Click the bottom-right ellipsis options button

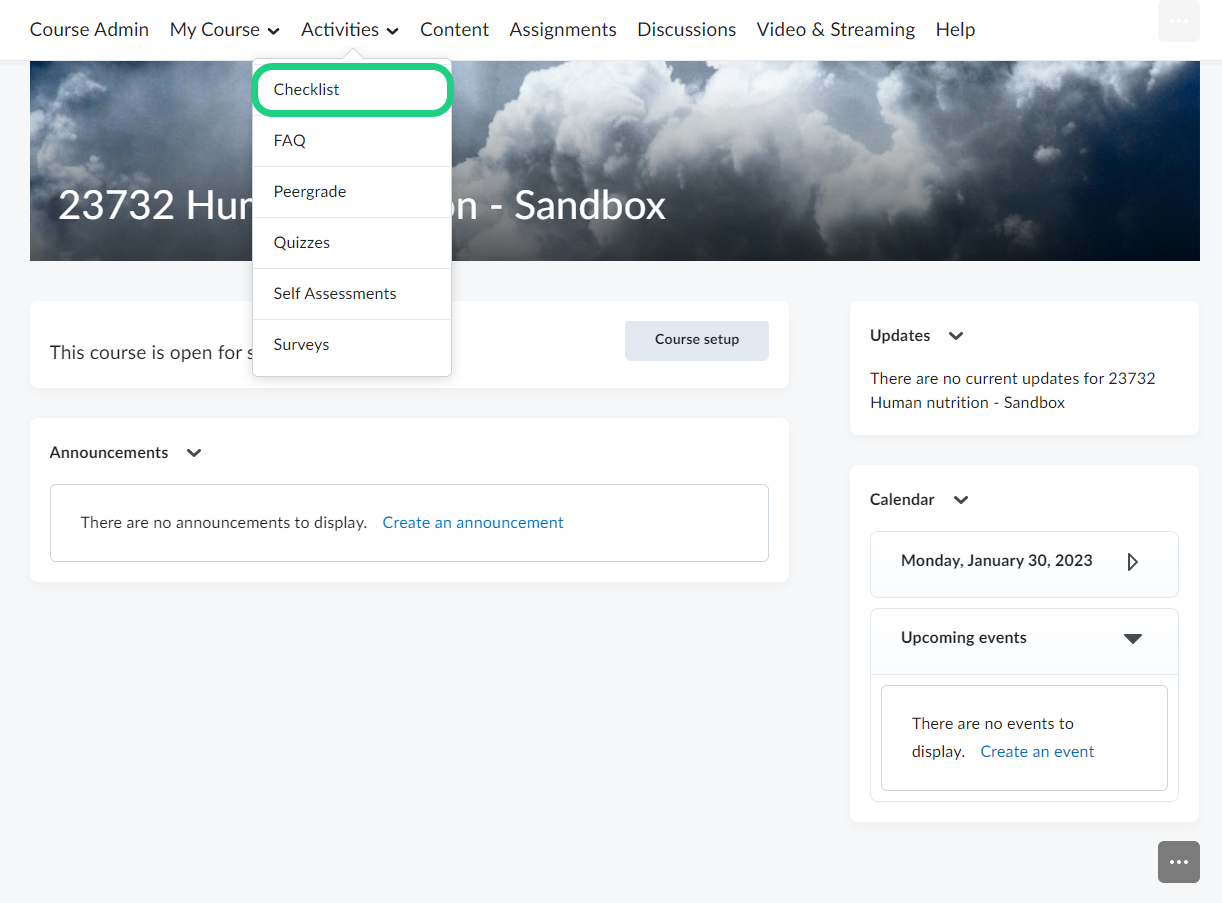click(1178, 862)
